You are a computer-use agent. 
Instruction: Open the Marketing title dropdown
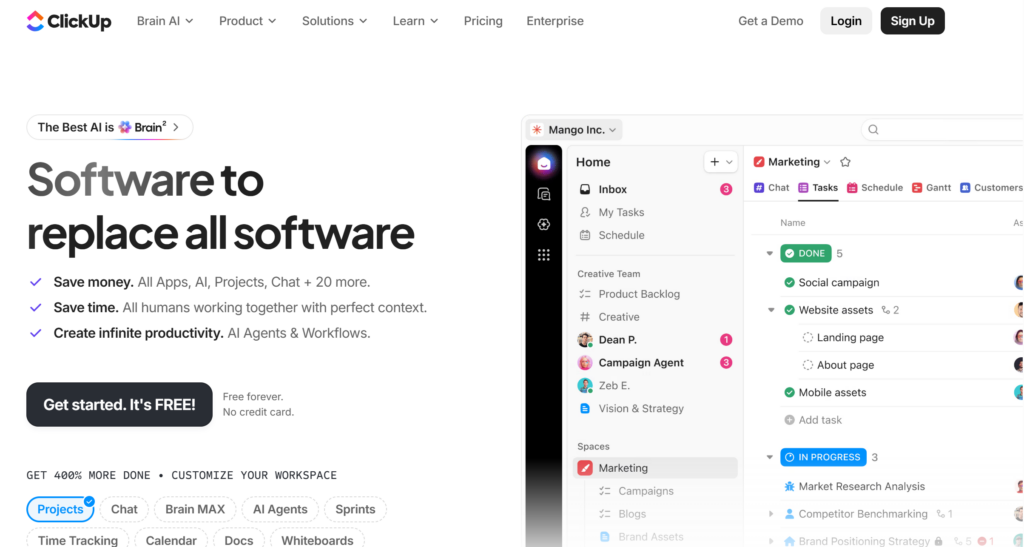click(x=827, y=162)
